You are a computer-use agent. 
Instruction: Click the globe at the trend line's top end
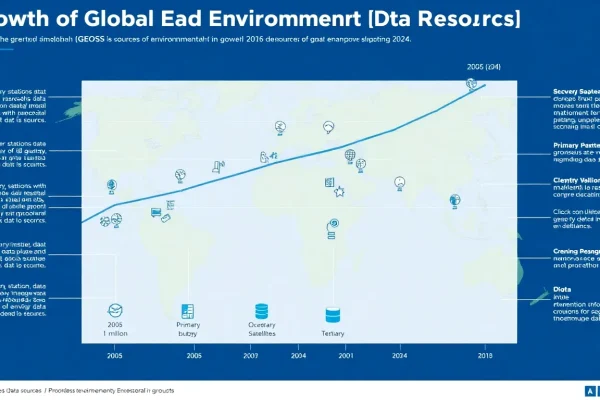(471, 84)
